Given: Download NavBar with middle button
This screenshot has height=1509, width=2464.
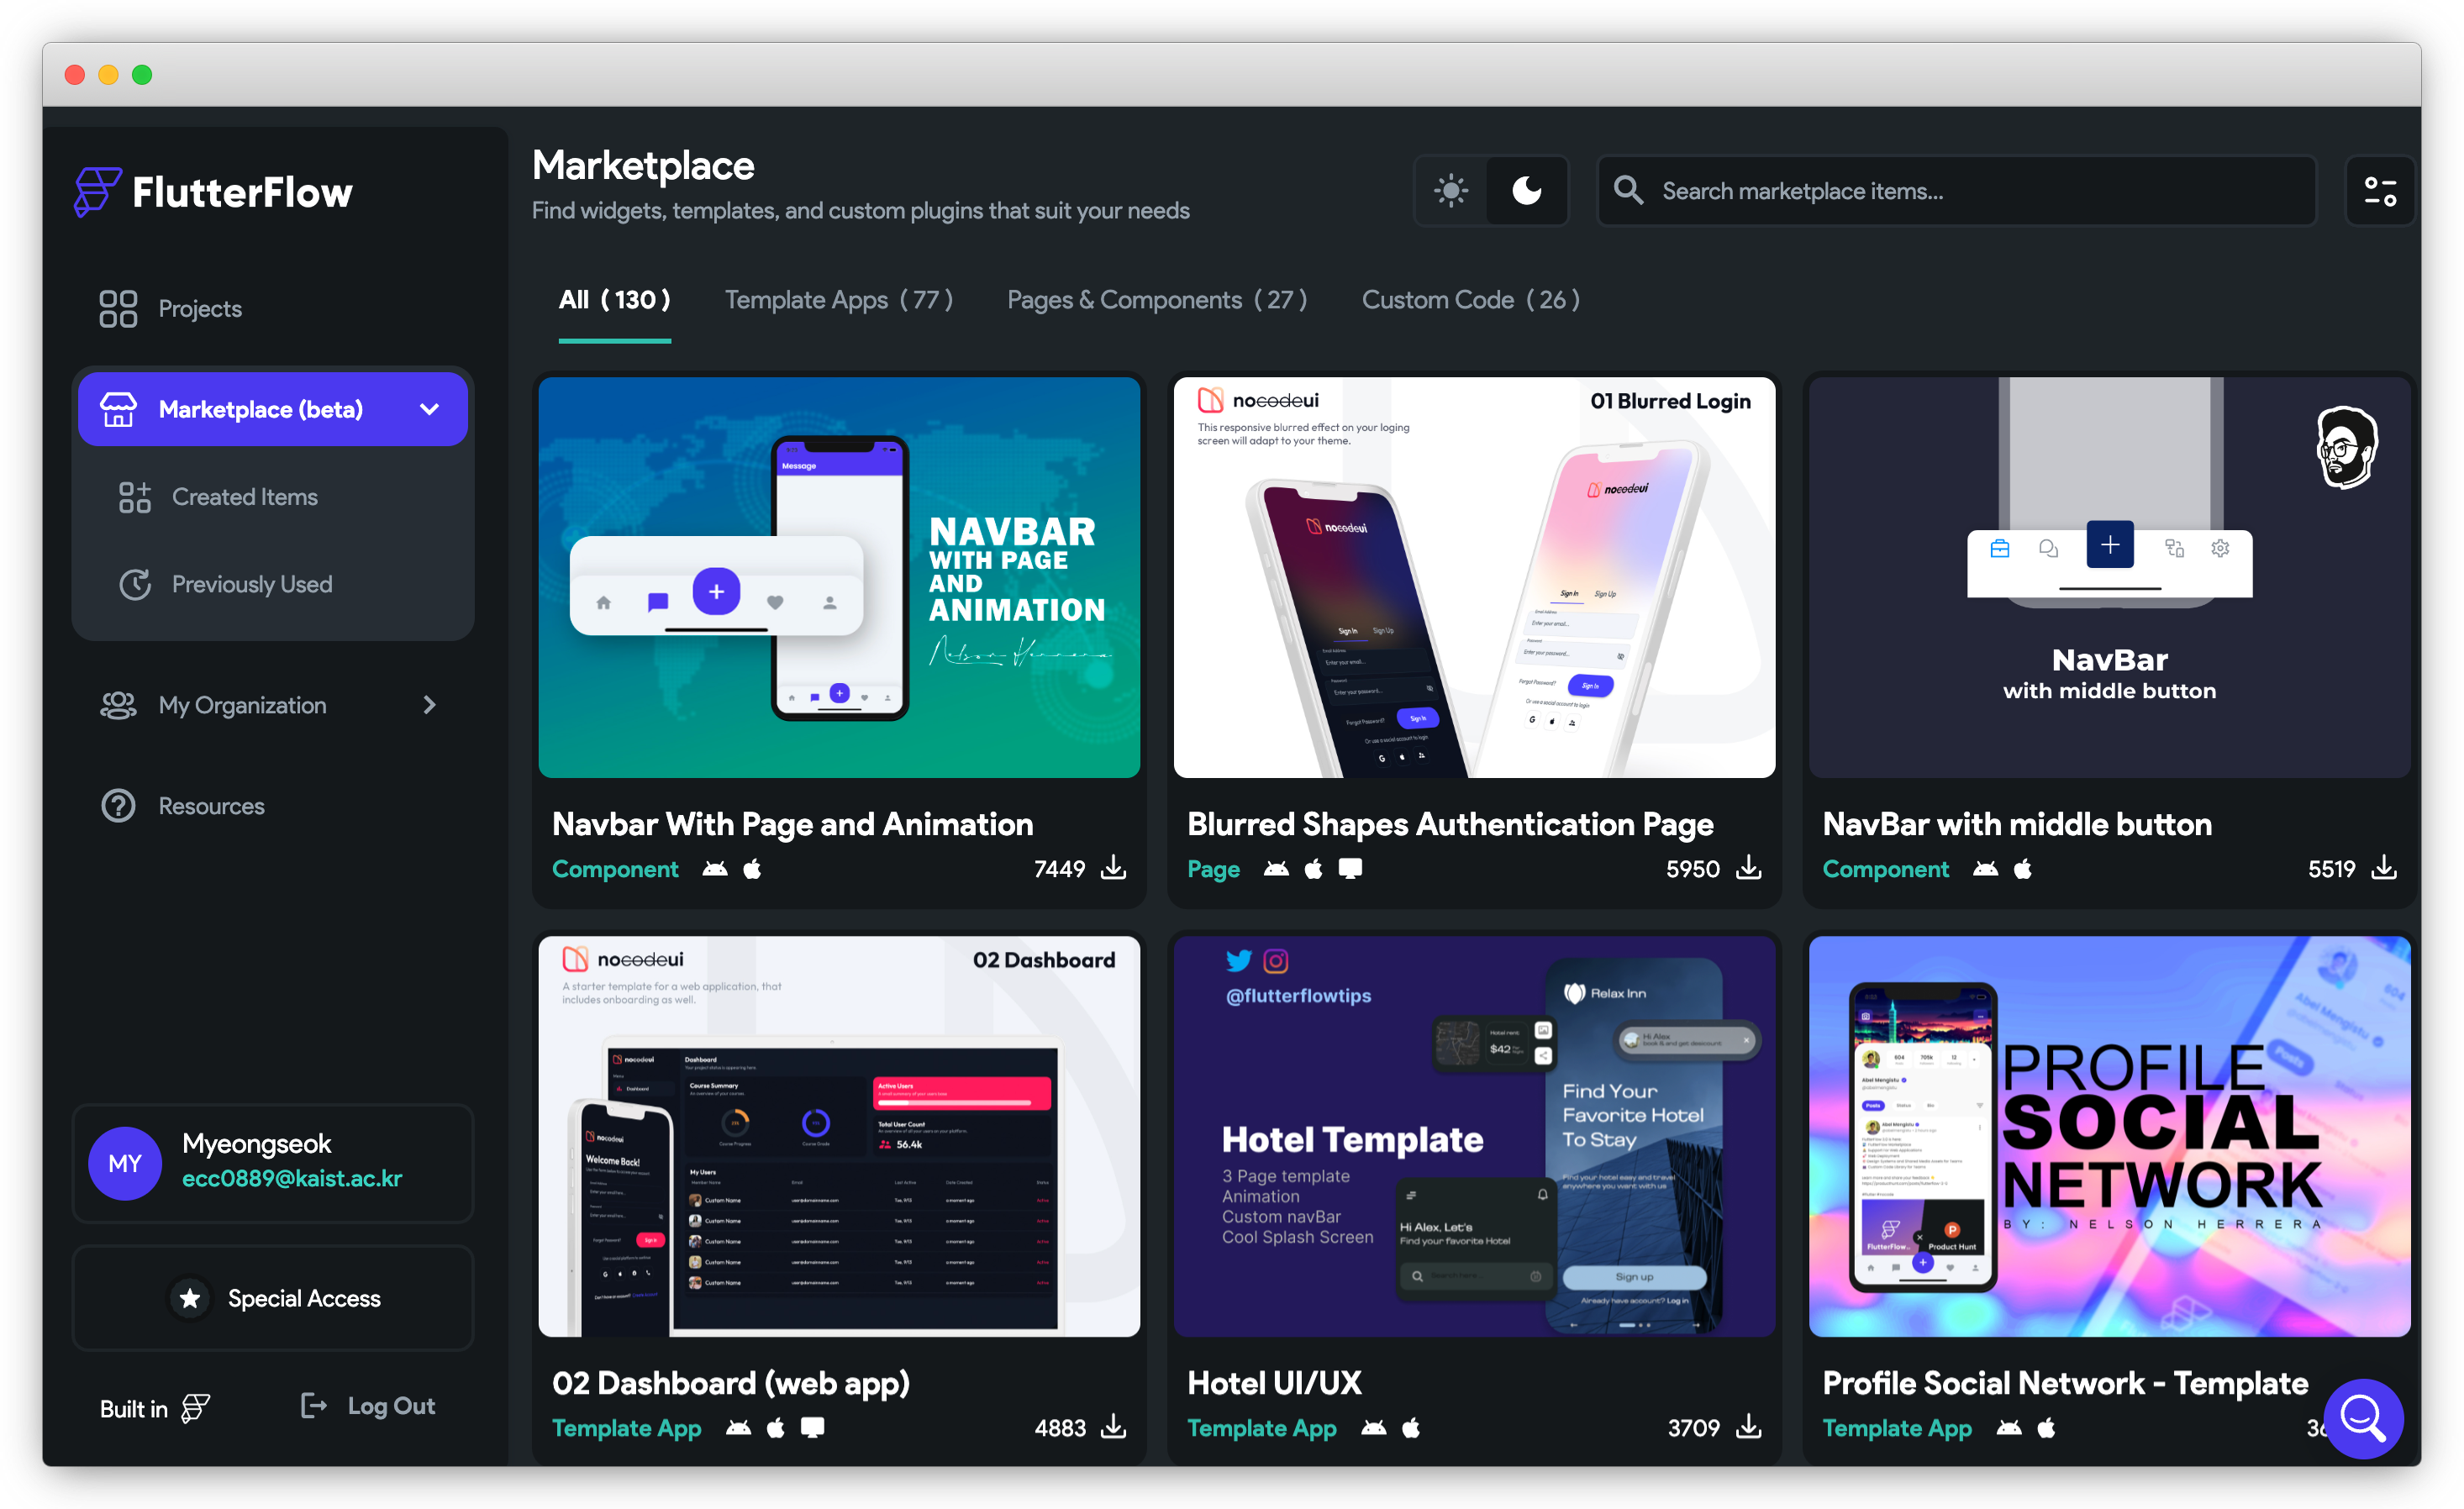Looking at the screenshot, I should (2384, 867).
